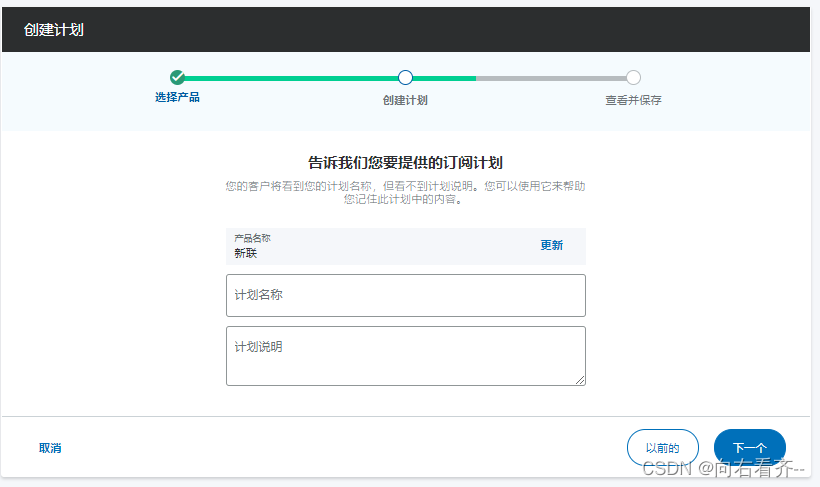
Task: Click the 更新 link for product name
Action: (x=552, y=245)
